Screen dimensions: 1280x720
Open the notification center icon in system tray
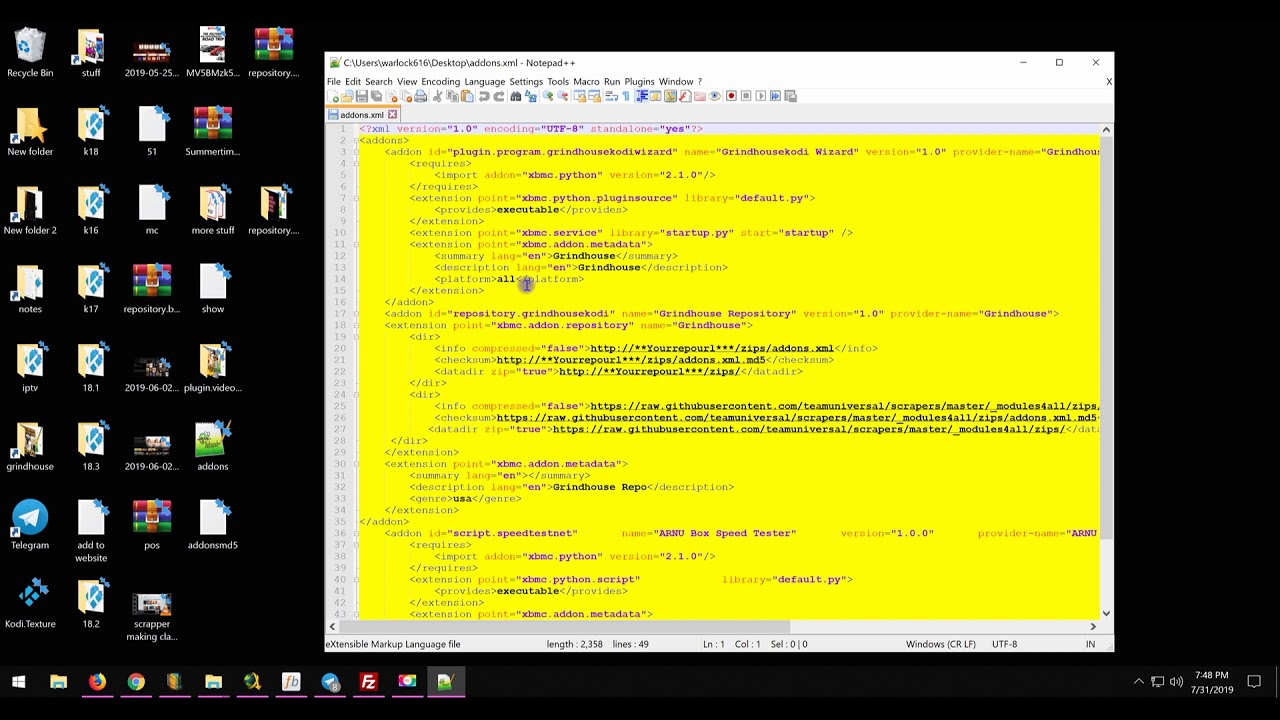(1254, 682)
